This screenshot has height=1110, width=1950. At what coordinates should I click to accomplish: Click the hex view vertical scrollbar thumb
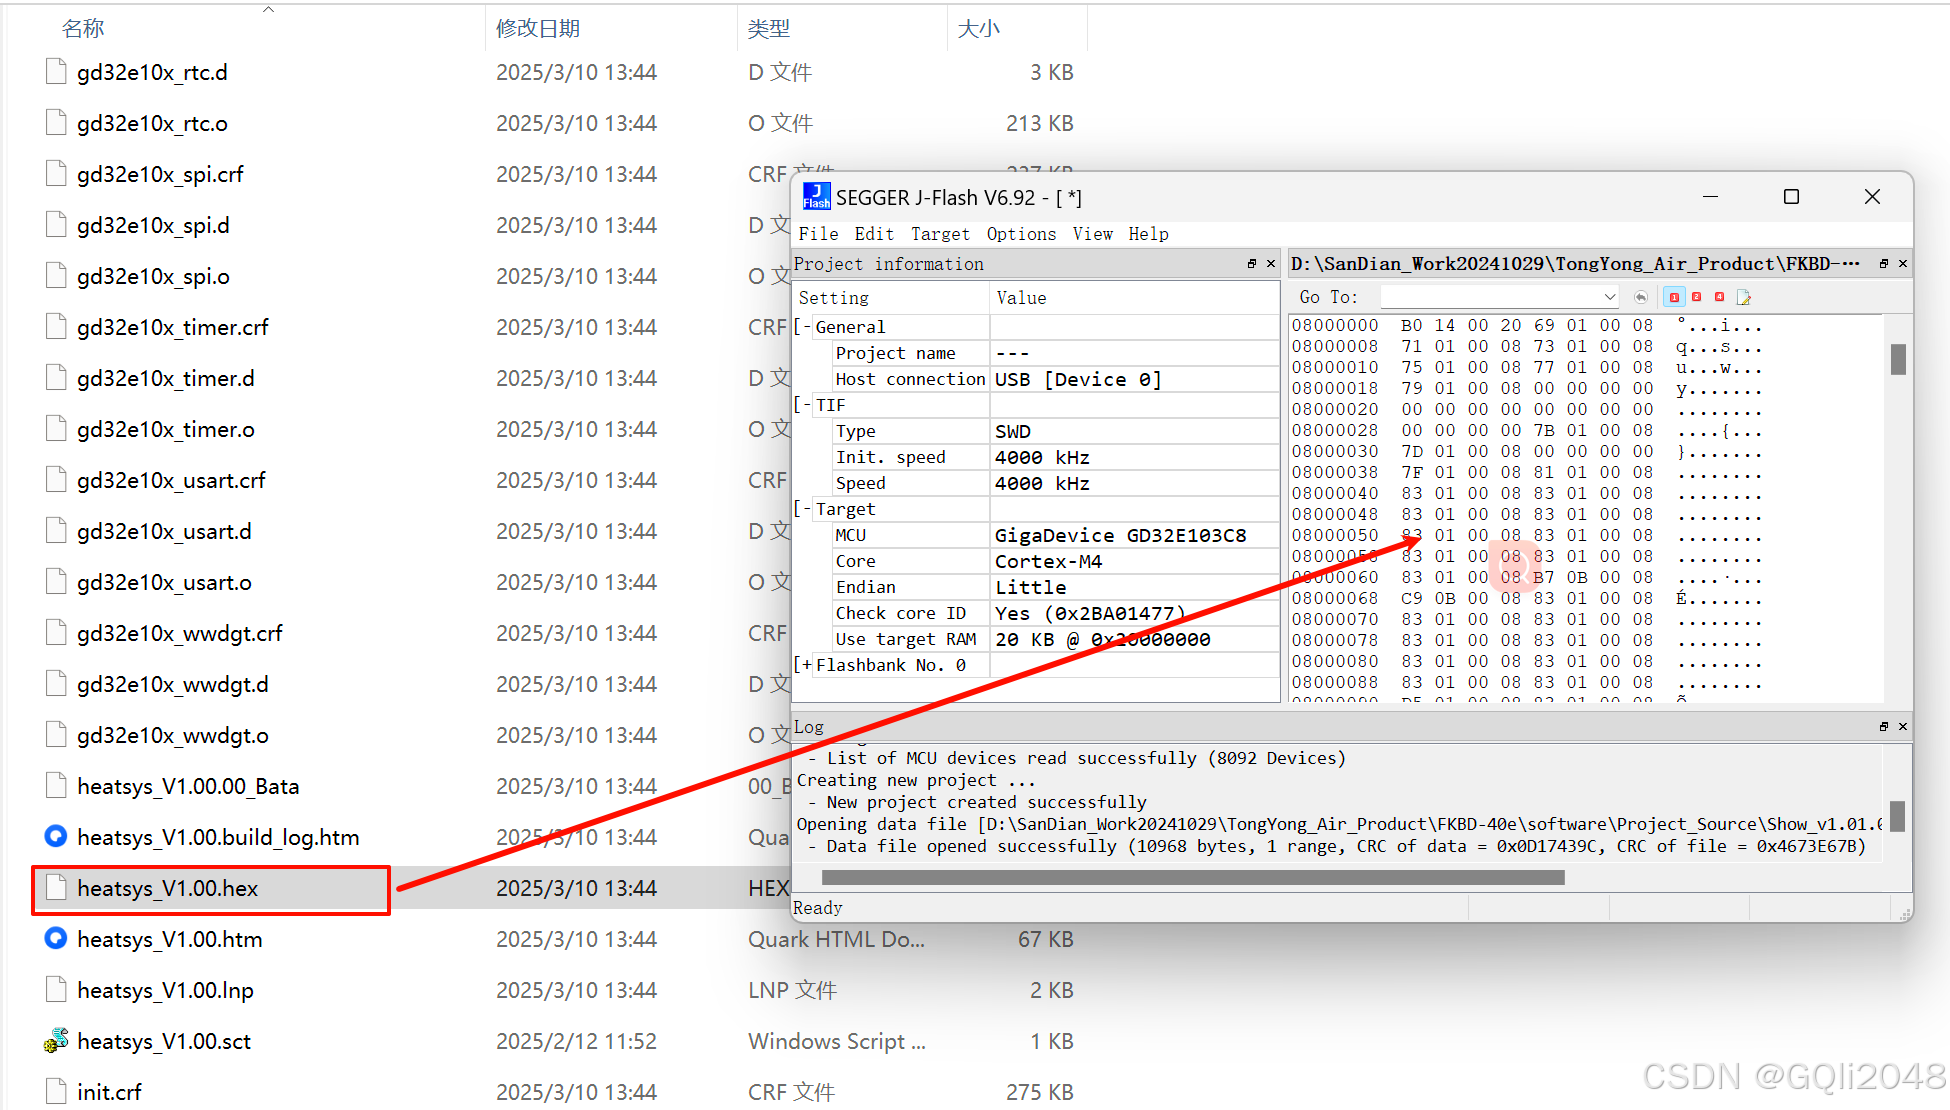(x=1897, y=358)
